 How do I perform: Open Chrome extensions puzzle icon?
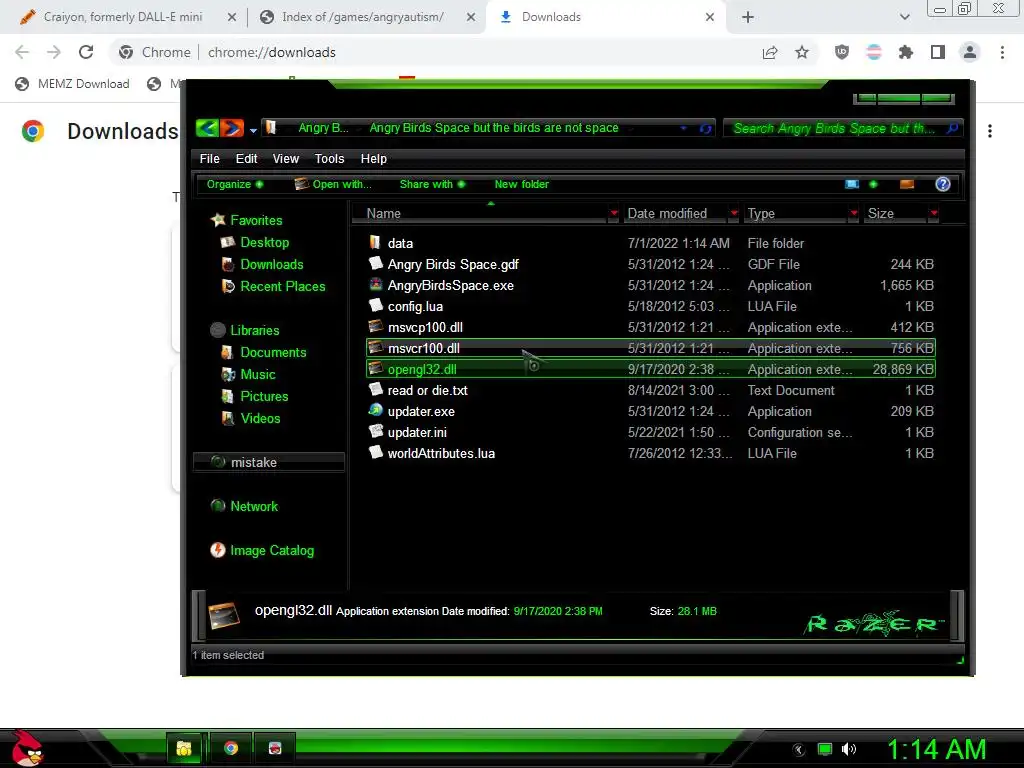click(905, 52)
